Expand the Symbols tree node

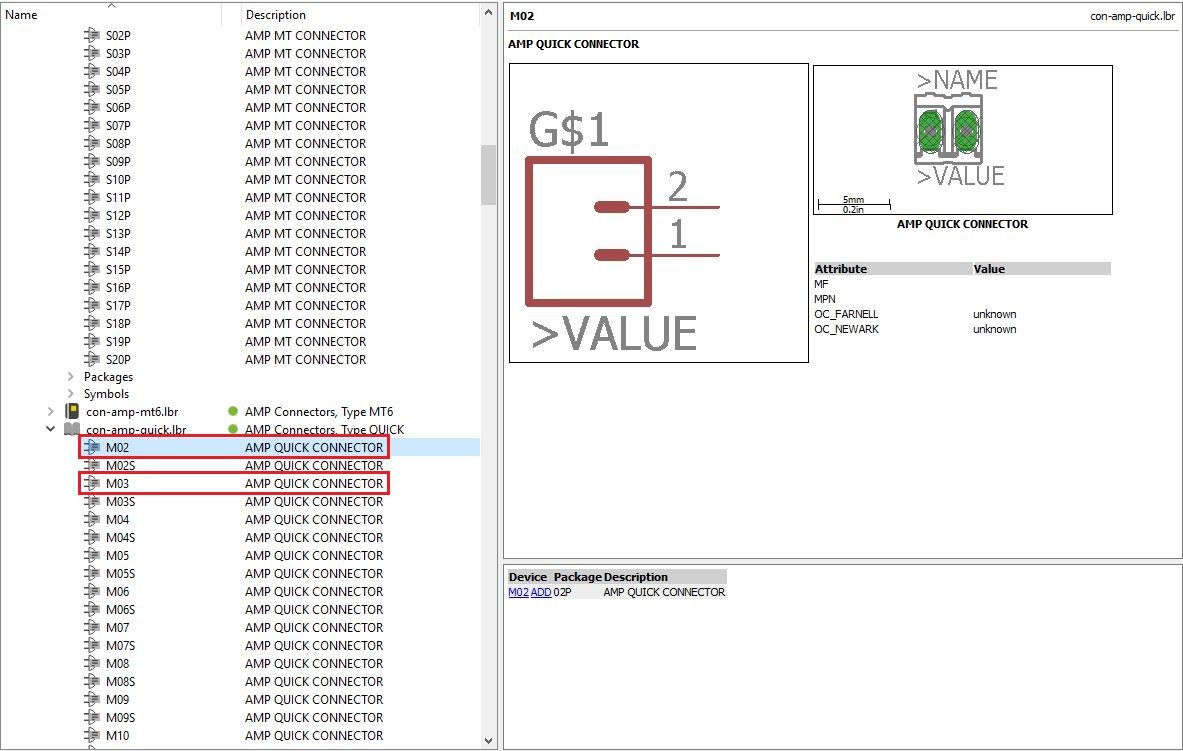71,393
